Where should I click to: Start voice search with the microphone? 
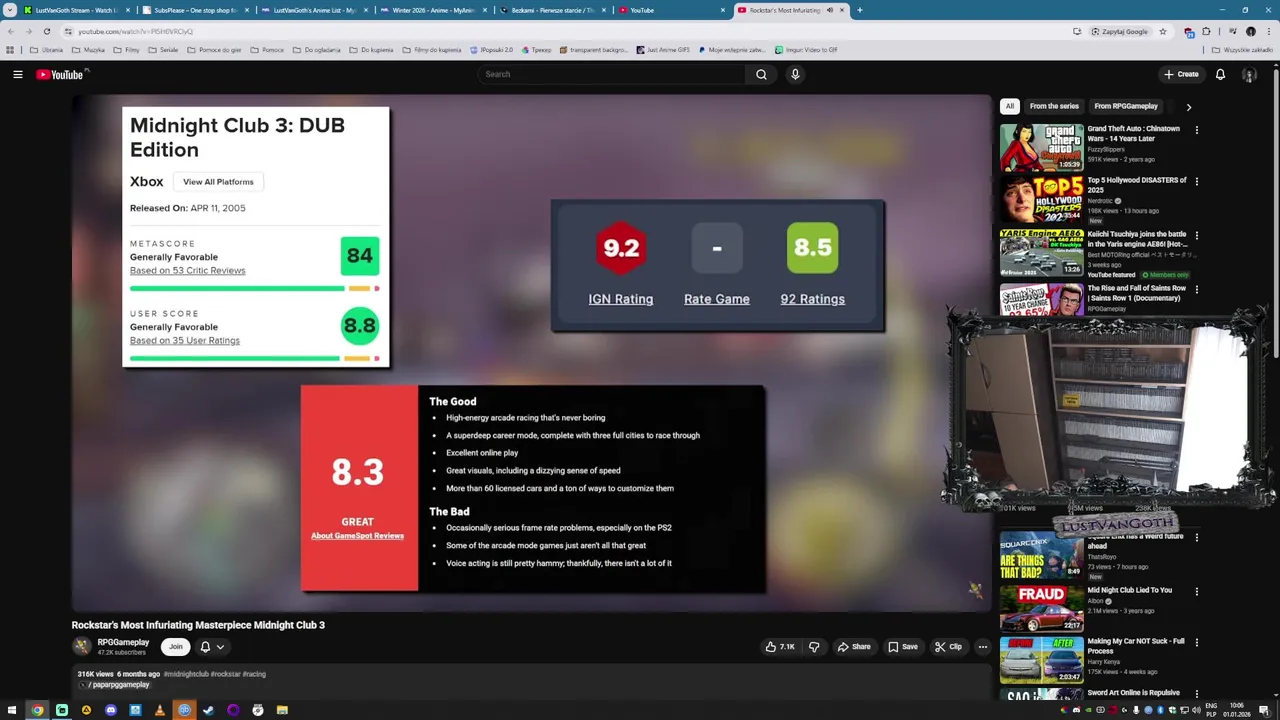[795, 74]
